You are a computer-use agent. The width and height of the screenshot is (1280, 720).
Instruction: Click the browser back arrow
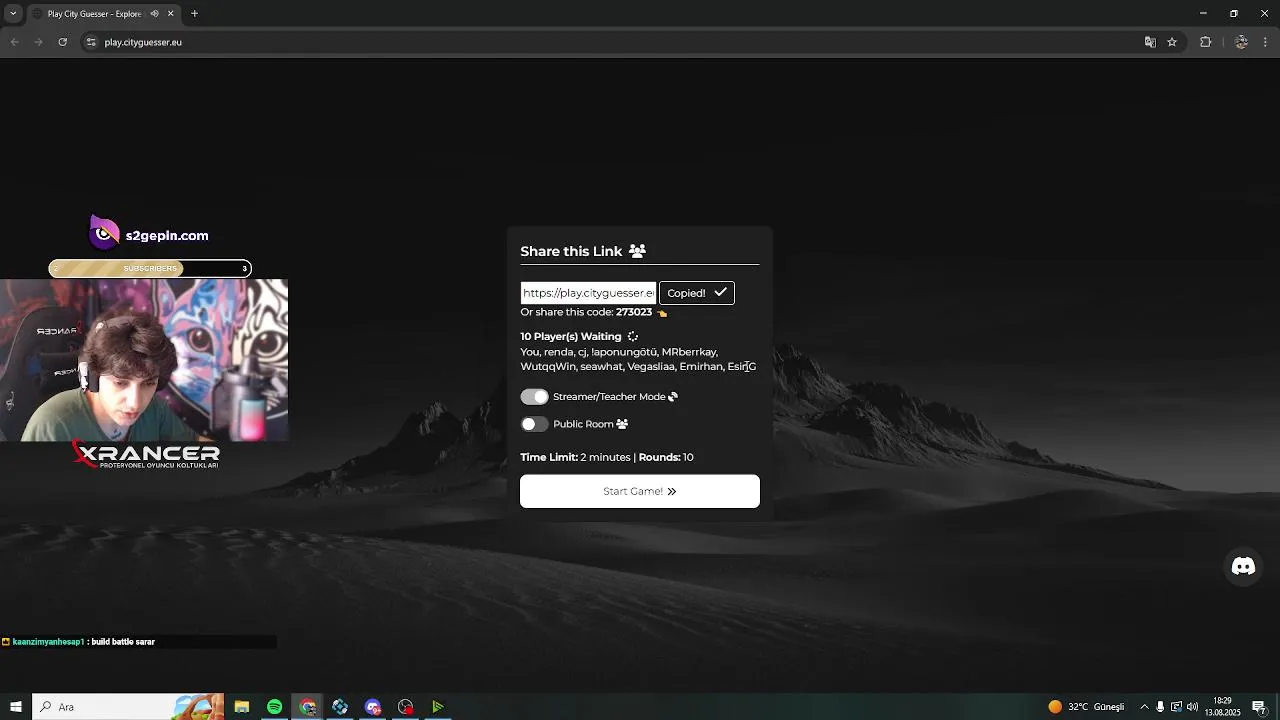tap(14, 42)
